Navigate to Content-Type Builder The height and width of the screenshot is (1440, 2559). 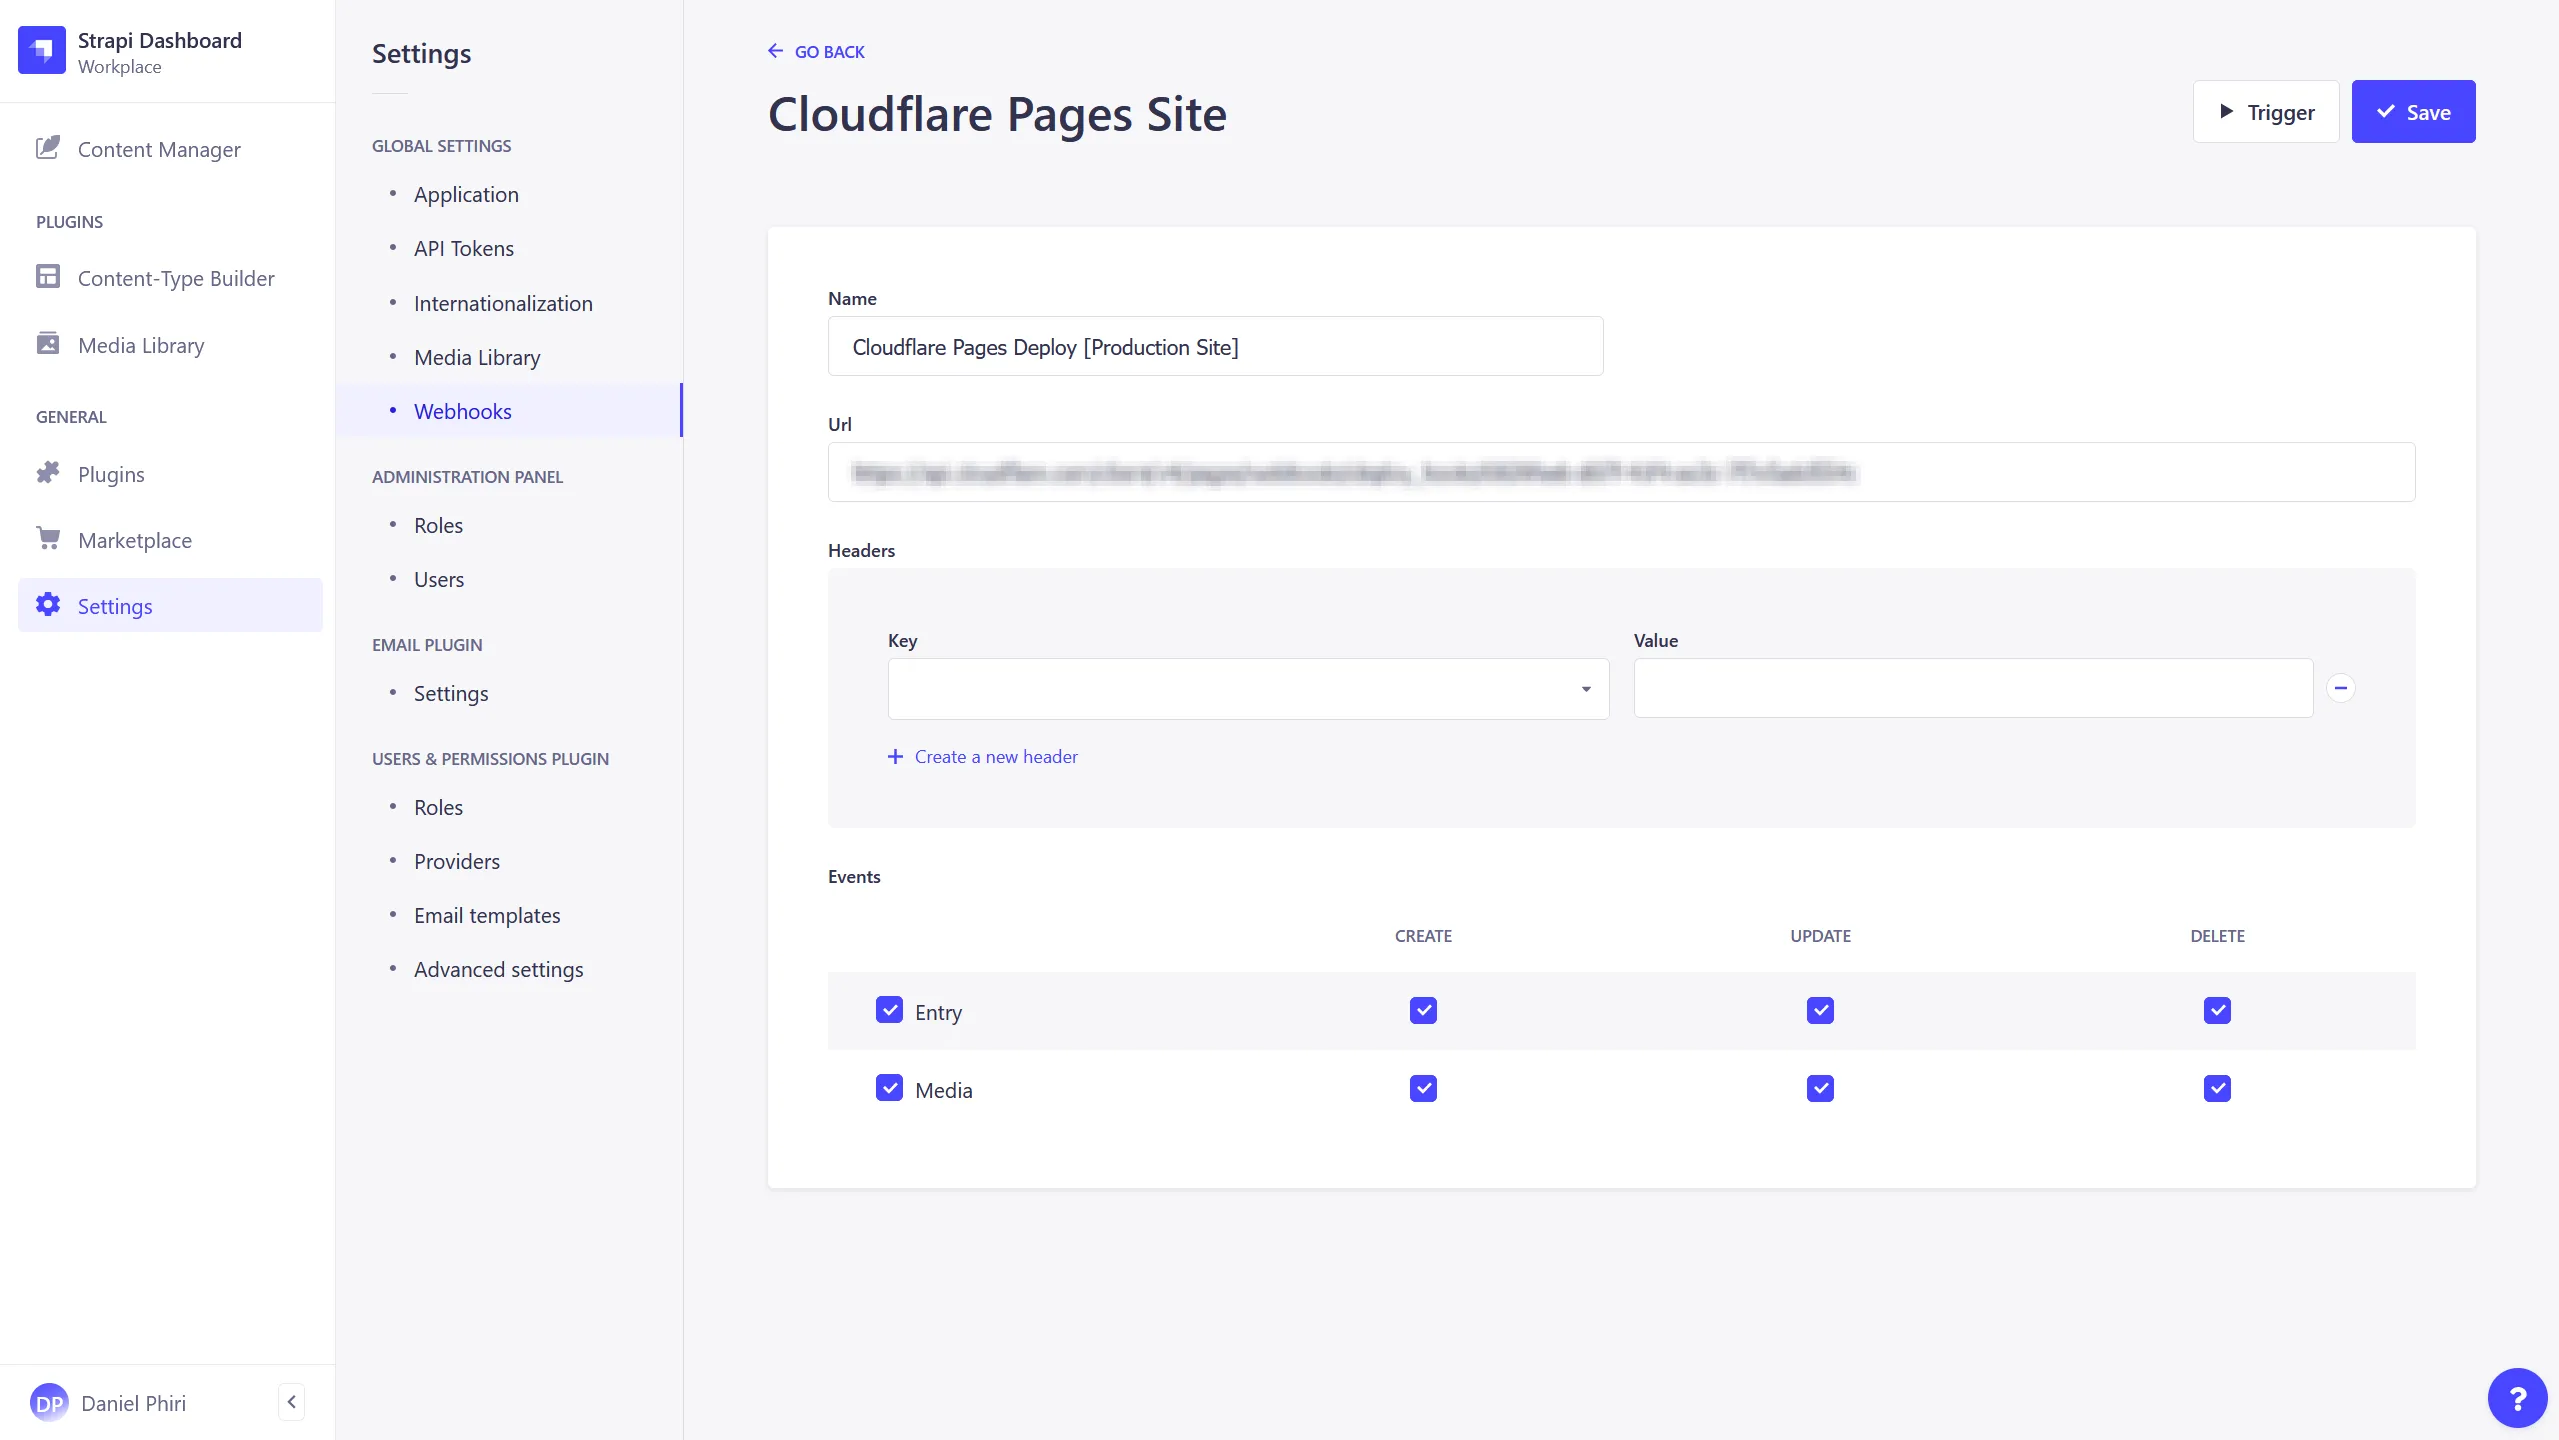176,278
